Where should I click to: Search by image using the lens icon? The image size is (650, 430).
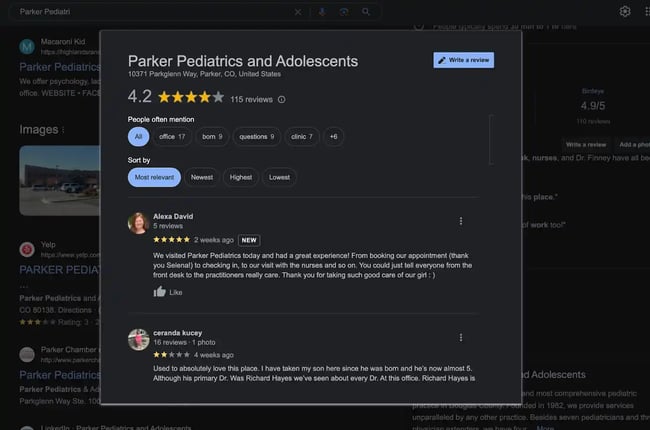coord(344,12)
